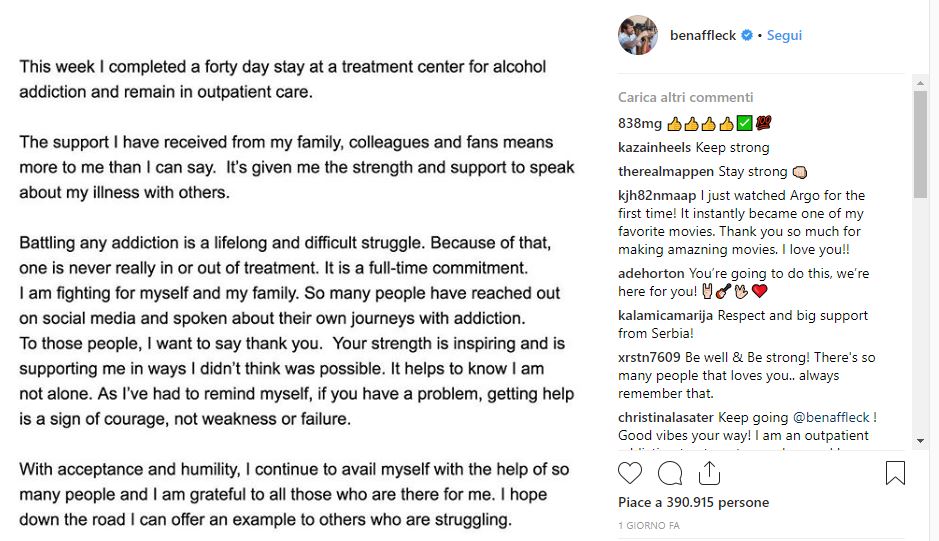Open adehorton commenter profile

651,273
